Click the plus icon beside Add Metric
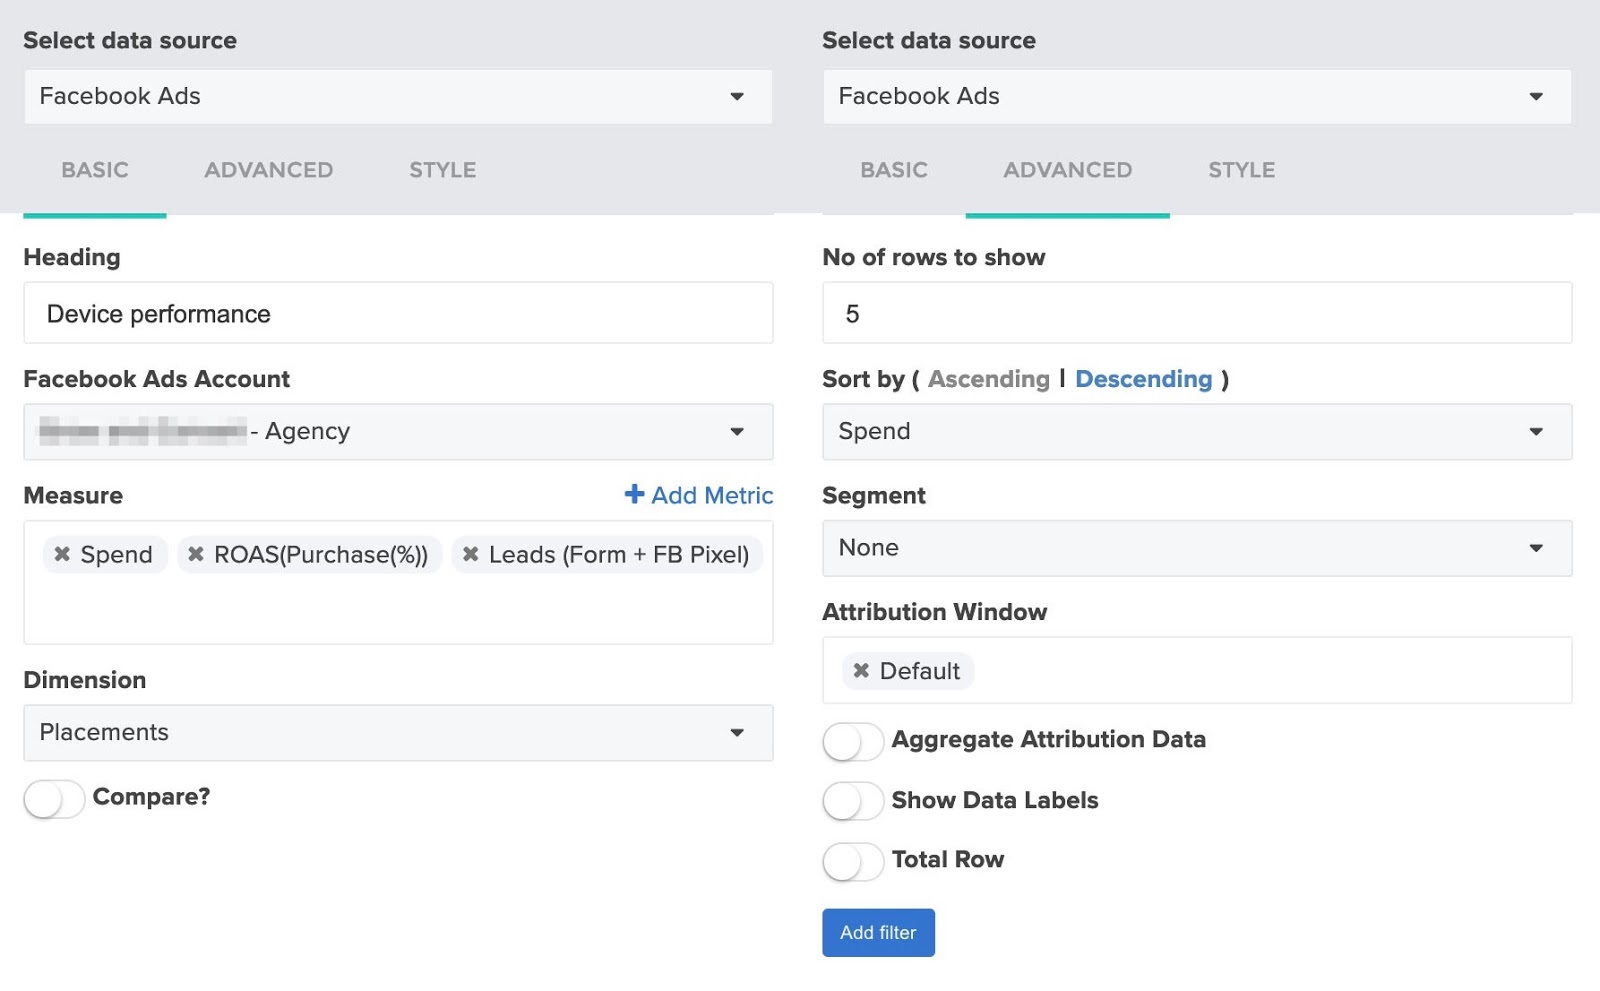This screenshot has width=1600, height=991. tap(634, 494)
